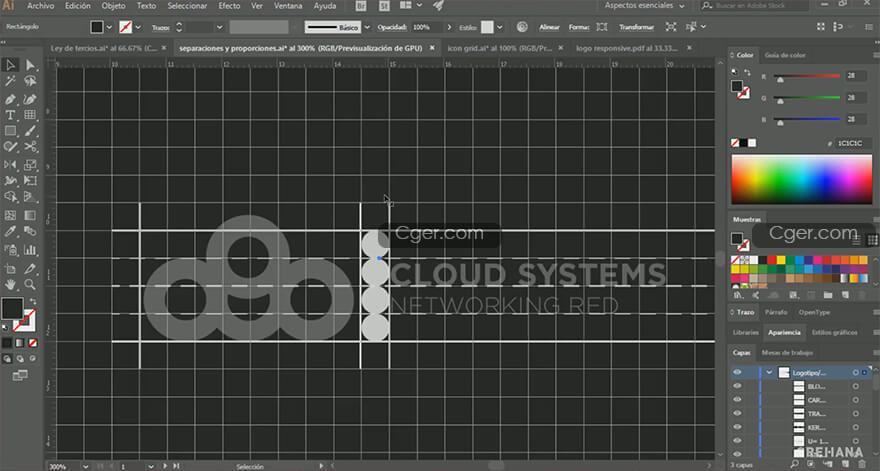The width and height of the screenshot is (880, 471).
Task: Select the Free Transform tool
Action: pyautogui.click(x=30, y=181)
